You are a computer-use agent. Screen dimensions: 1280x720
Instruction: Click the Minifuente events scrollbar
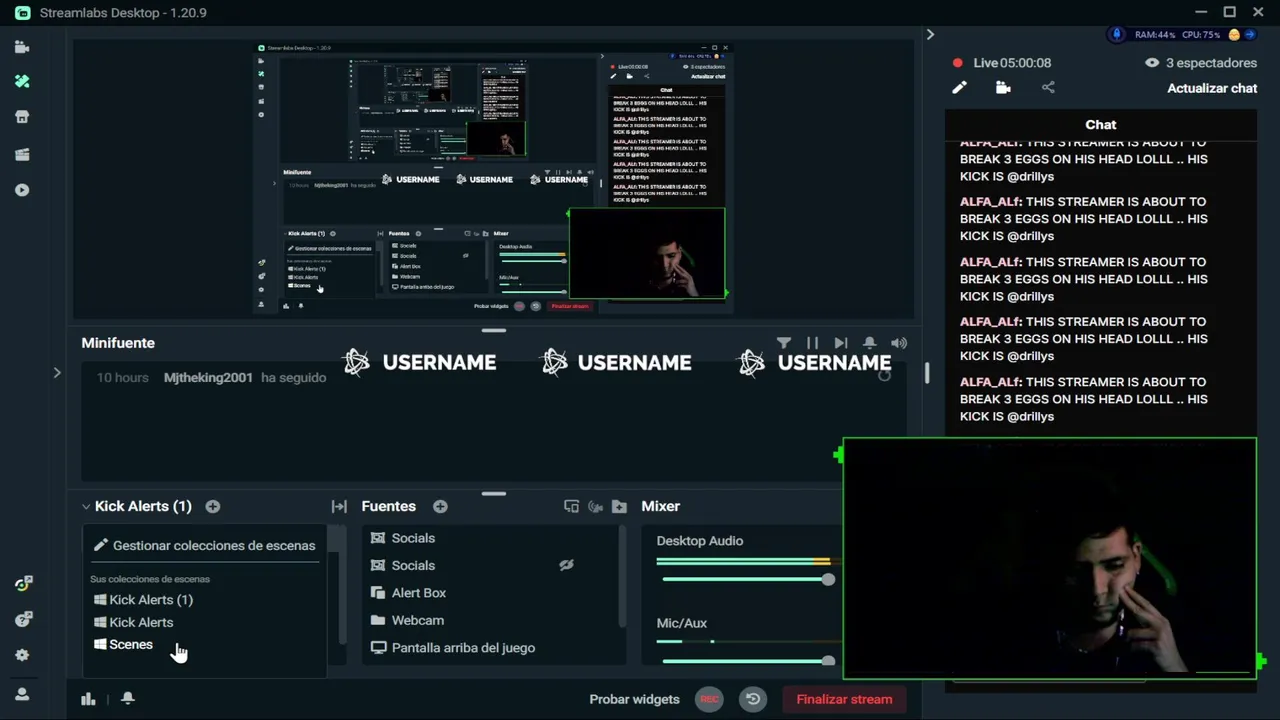coord(926,373)
